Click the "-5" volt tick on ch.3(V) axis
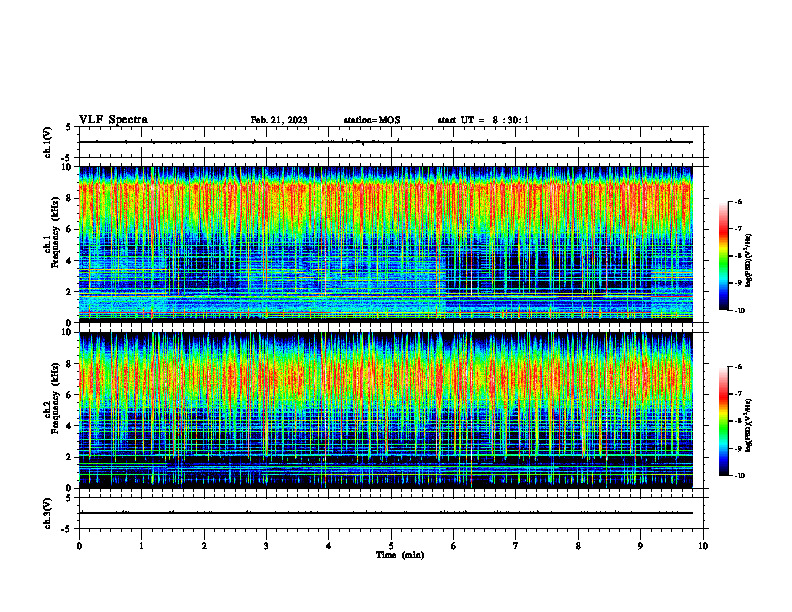This screenshot has height=612, width=792. pos(66,529)
